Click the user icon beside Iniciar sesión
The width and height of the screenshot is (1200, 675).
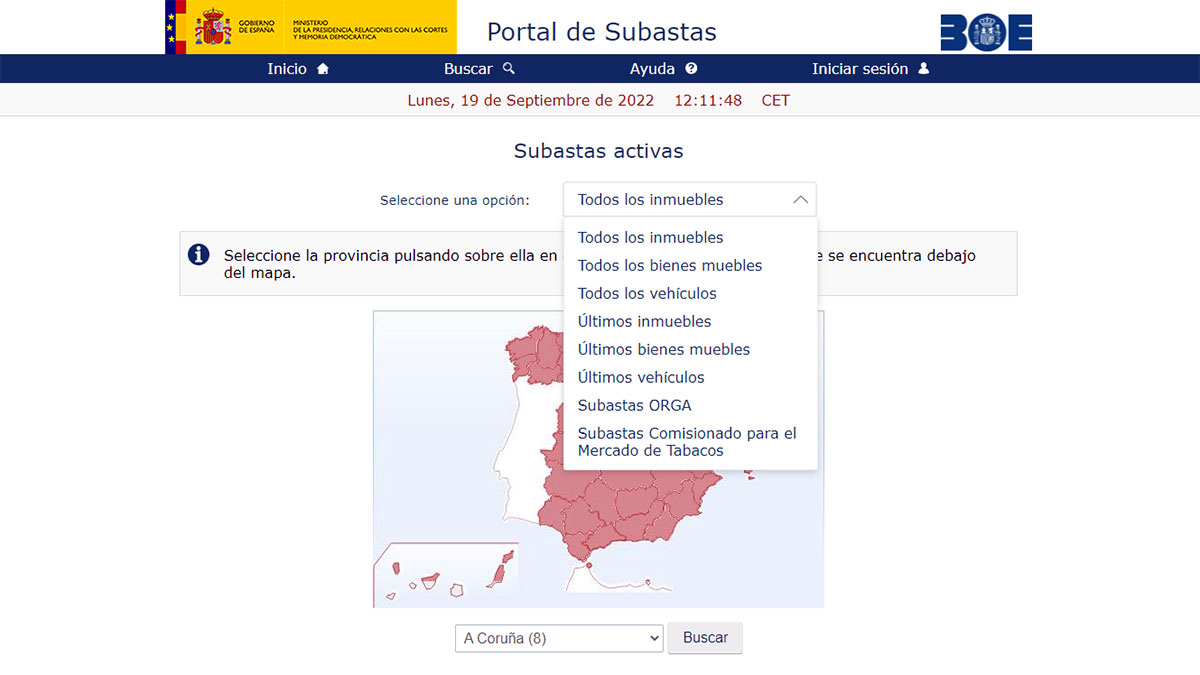tap(923, 69)
